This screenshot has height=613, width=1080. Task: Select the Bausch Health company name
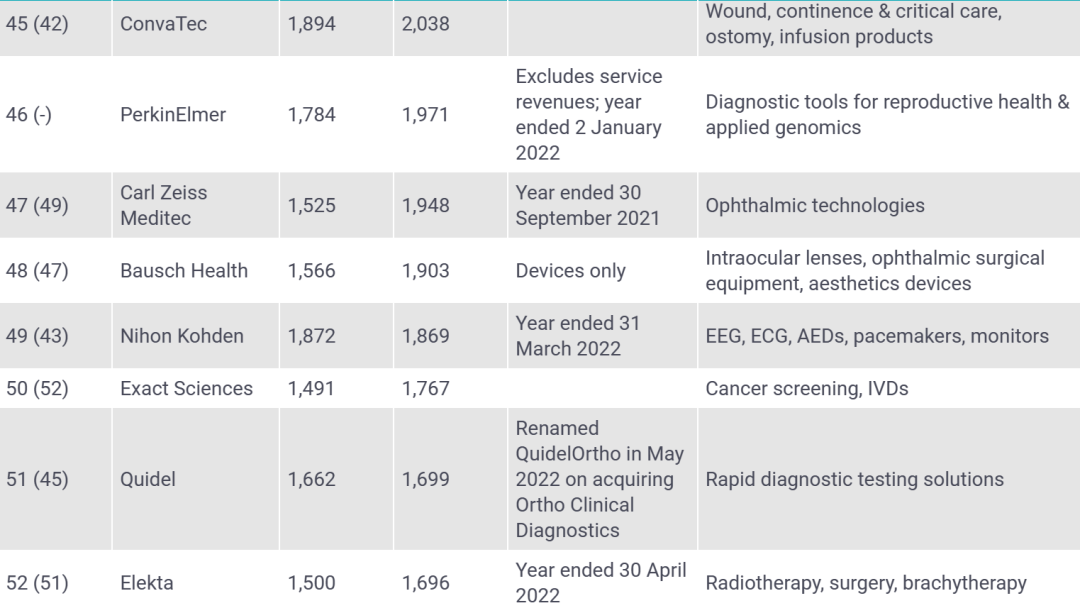tap(184, 271)
